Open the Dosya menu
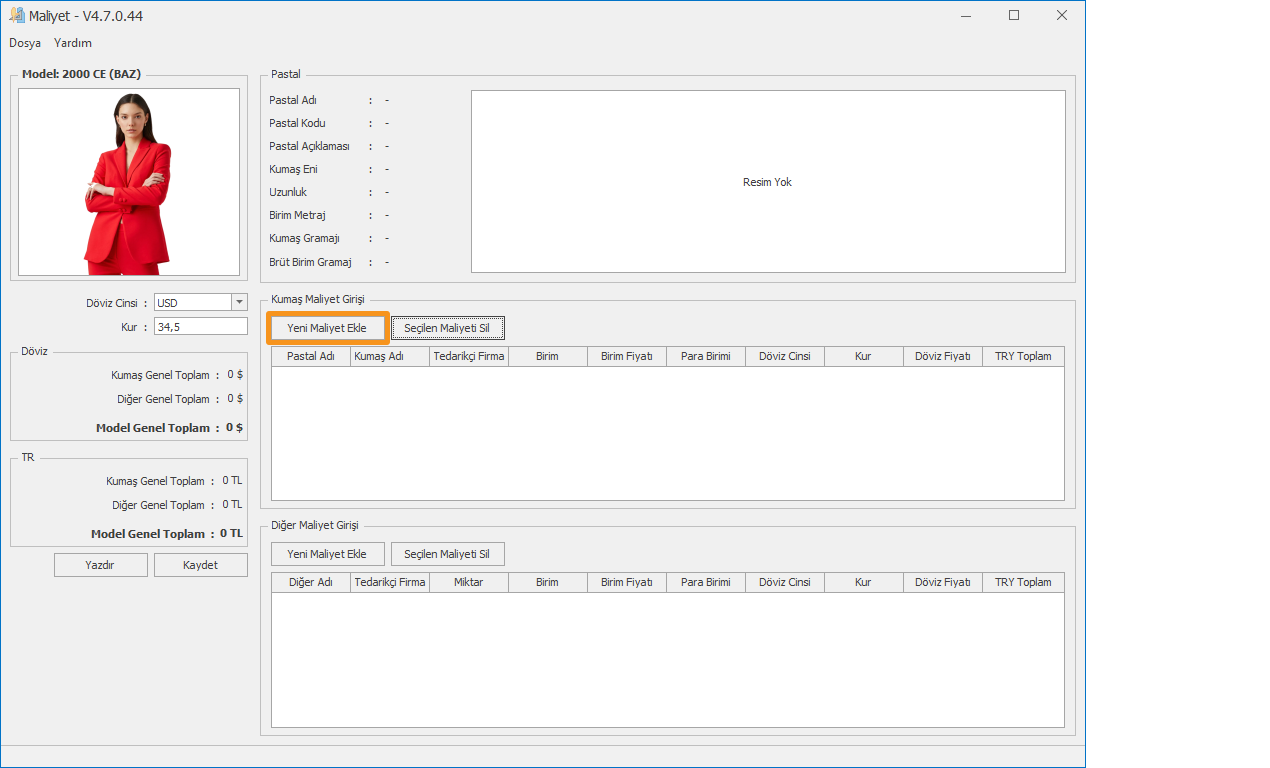The height and width of the screenshot is (768, 1270). [x=25, y=43]
